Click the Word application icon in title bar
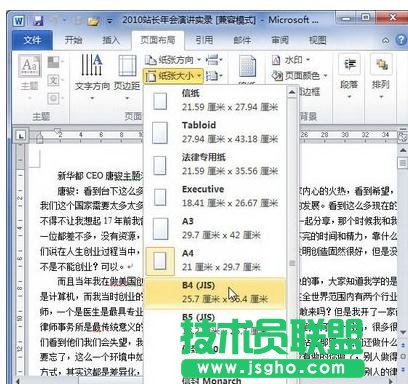Image resolution: width=408 pixels, height=384 pixels. pos(19,21)
